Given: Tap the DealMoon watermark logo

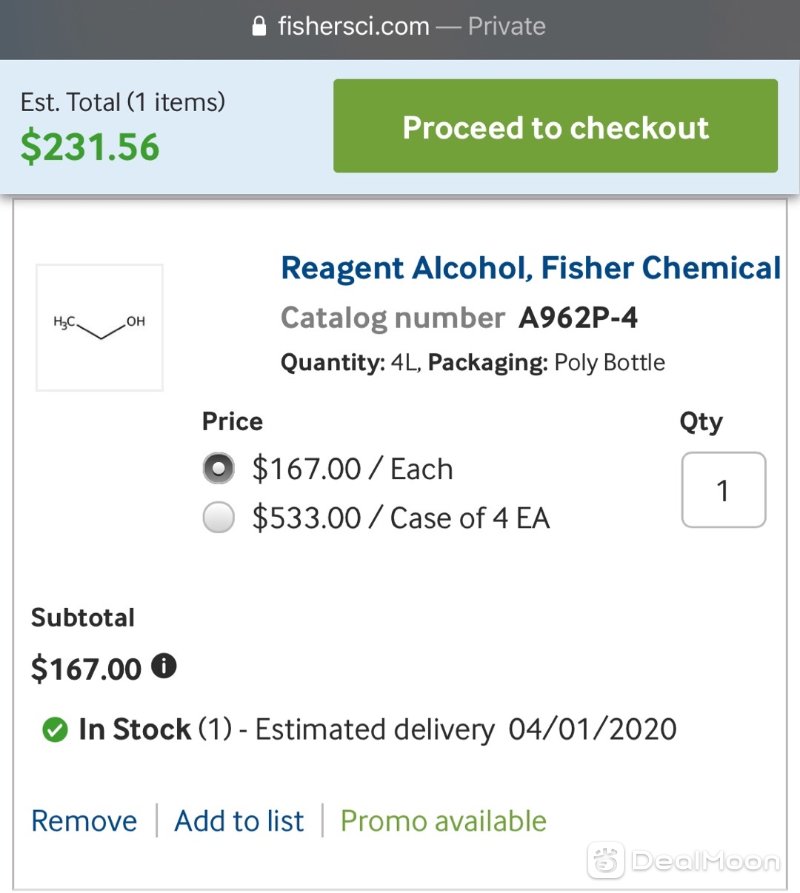Looking at the screenshot, I should pyautogui.click(x=684, y=860).
